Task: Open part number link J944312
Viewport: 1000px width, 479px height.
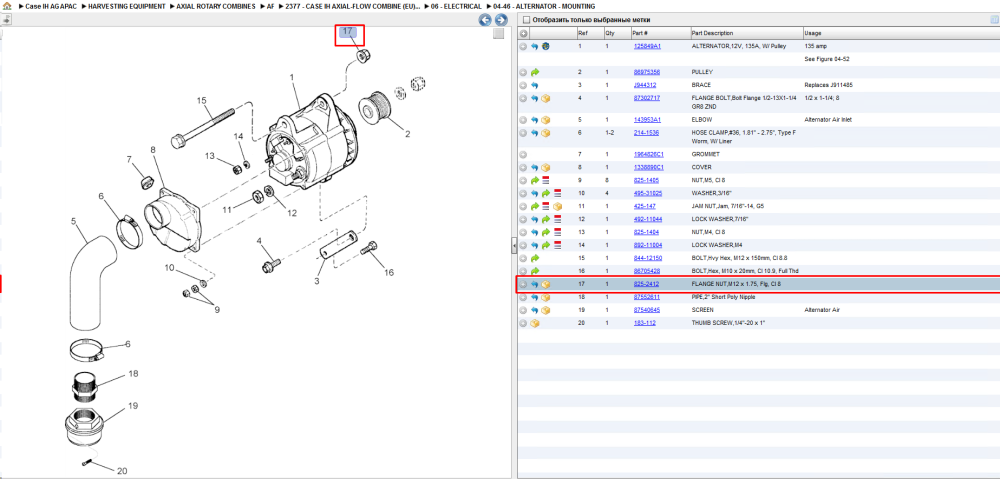Action: 645,85
